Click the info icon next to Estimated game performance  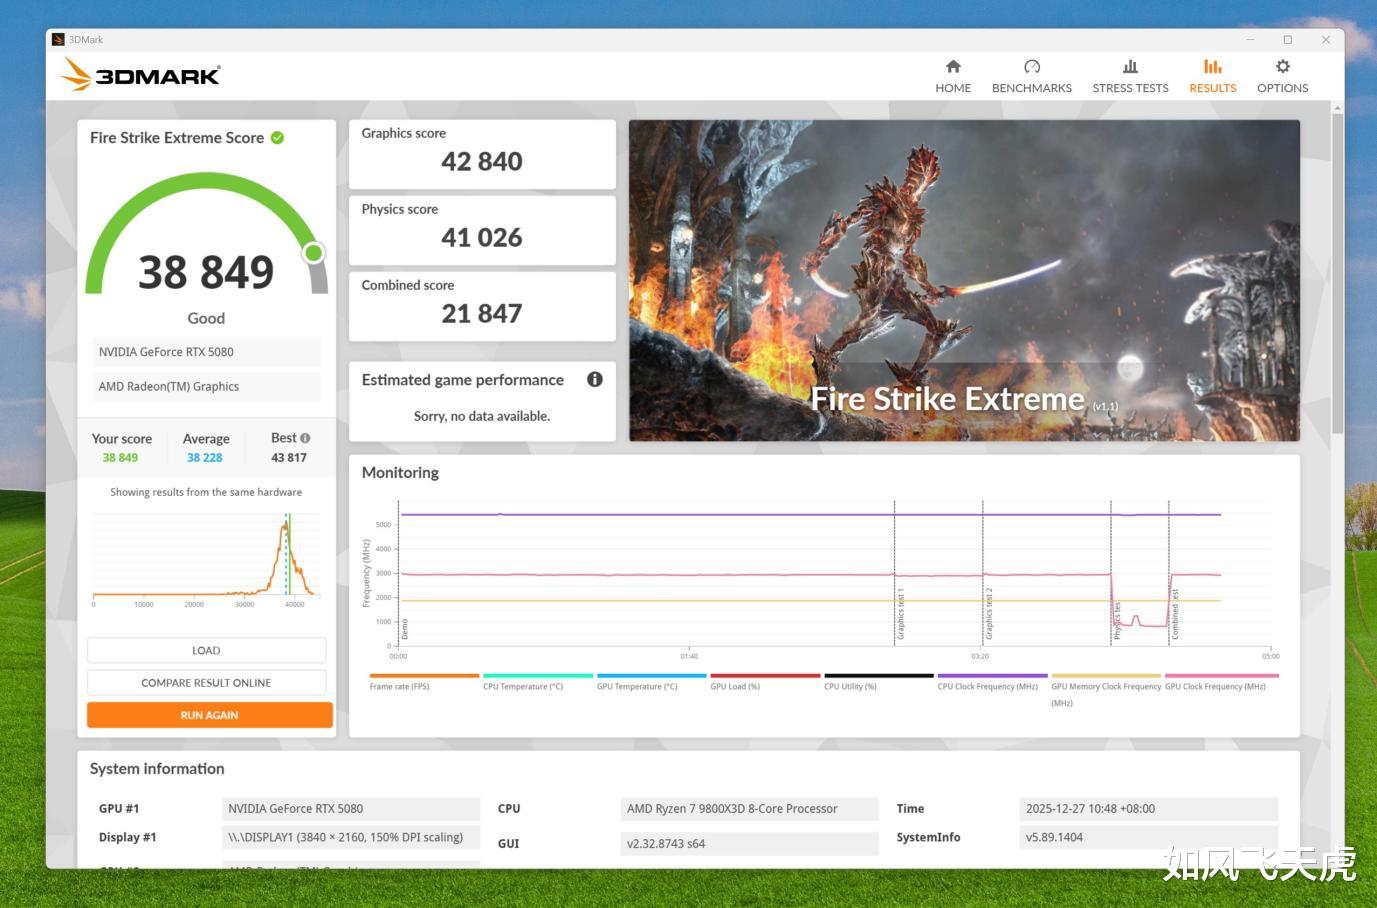point(595,379)
